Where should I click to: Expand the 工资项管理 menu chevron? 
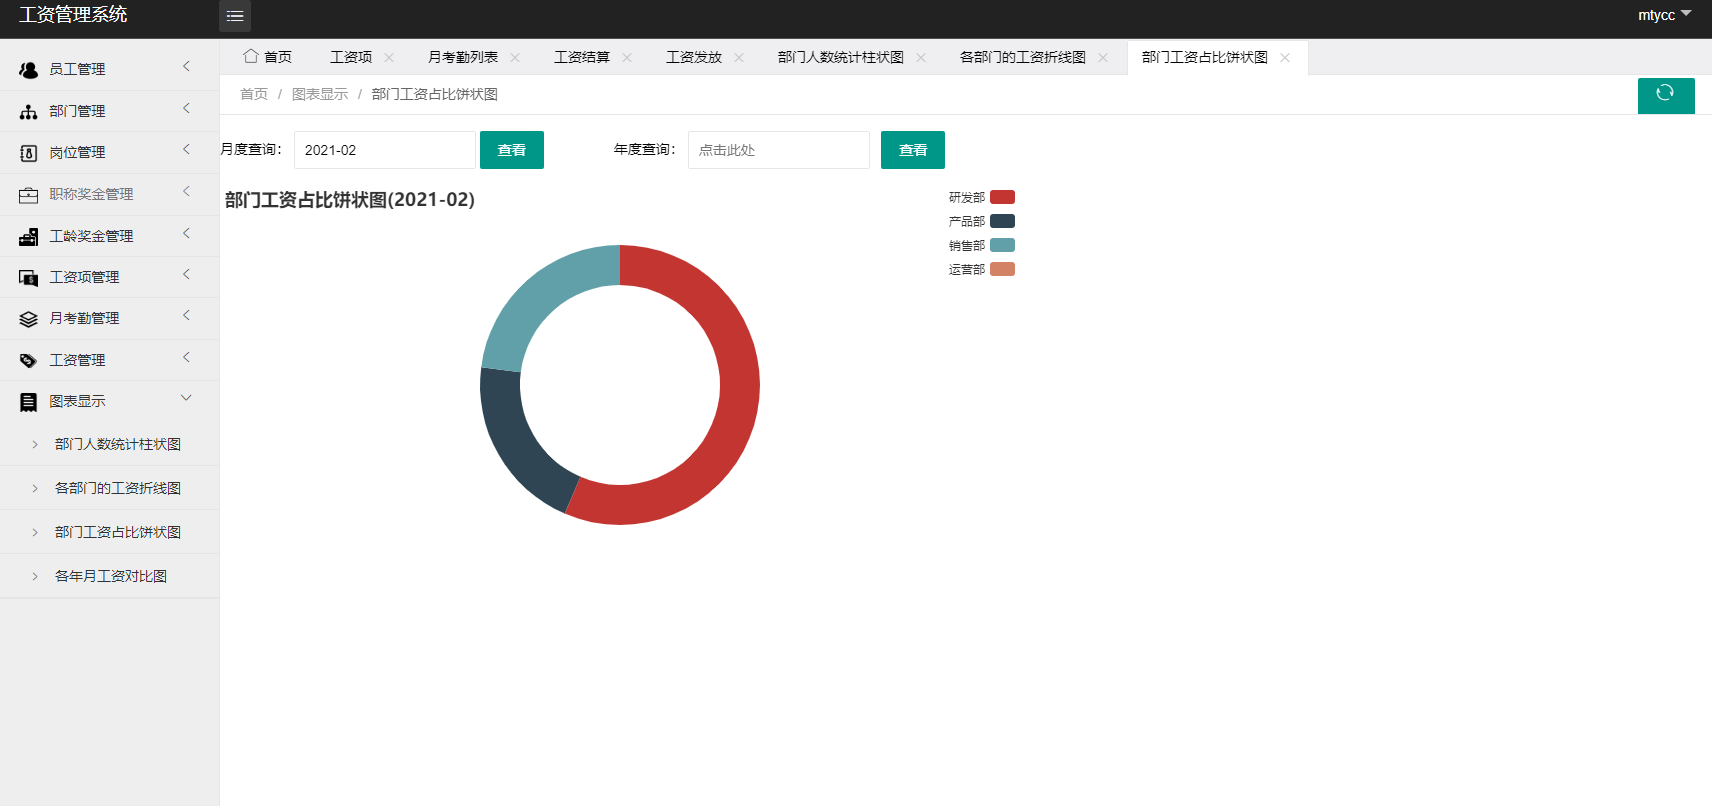coord(186,274)
